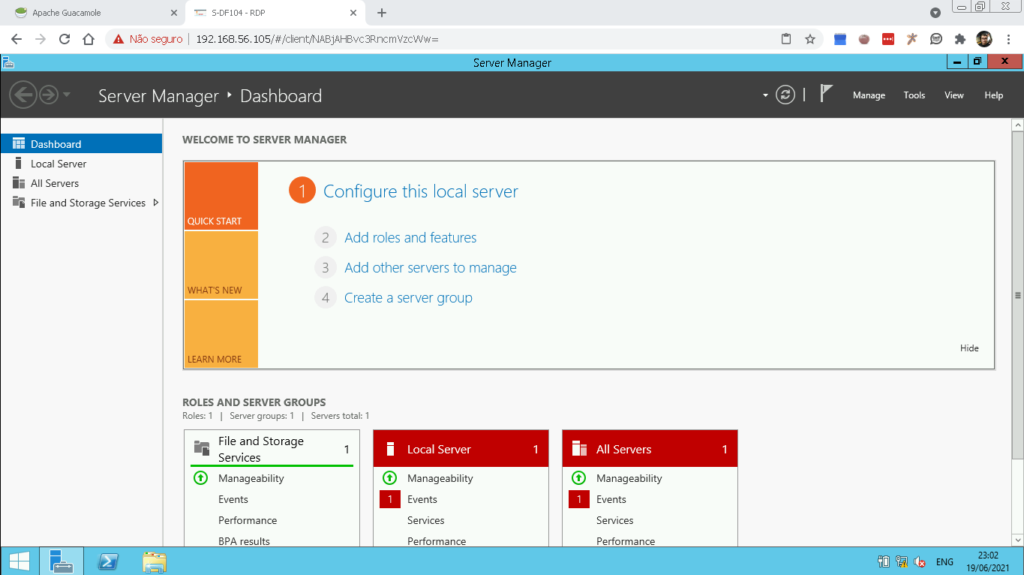Click Configure this local server link
The width and height of the screenshot is (1024, 575).
[421, 191]
